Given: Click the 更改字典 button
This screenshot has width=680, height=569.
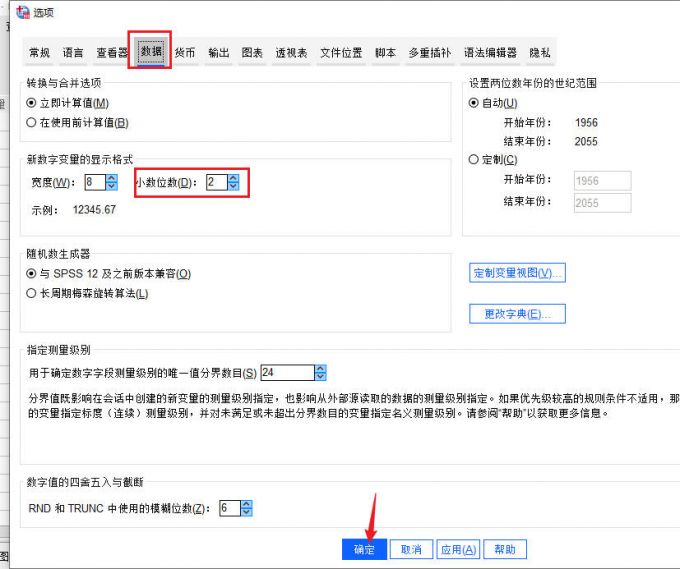Looking at the screenshot, I should (517, 314).
